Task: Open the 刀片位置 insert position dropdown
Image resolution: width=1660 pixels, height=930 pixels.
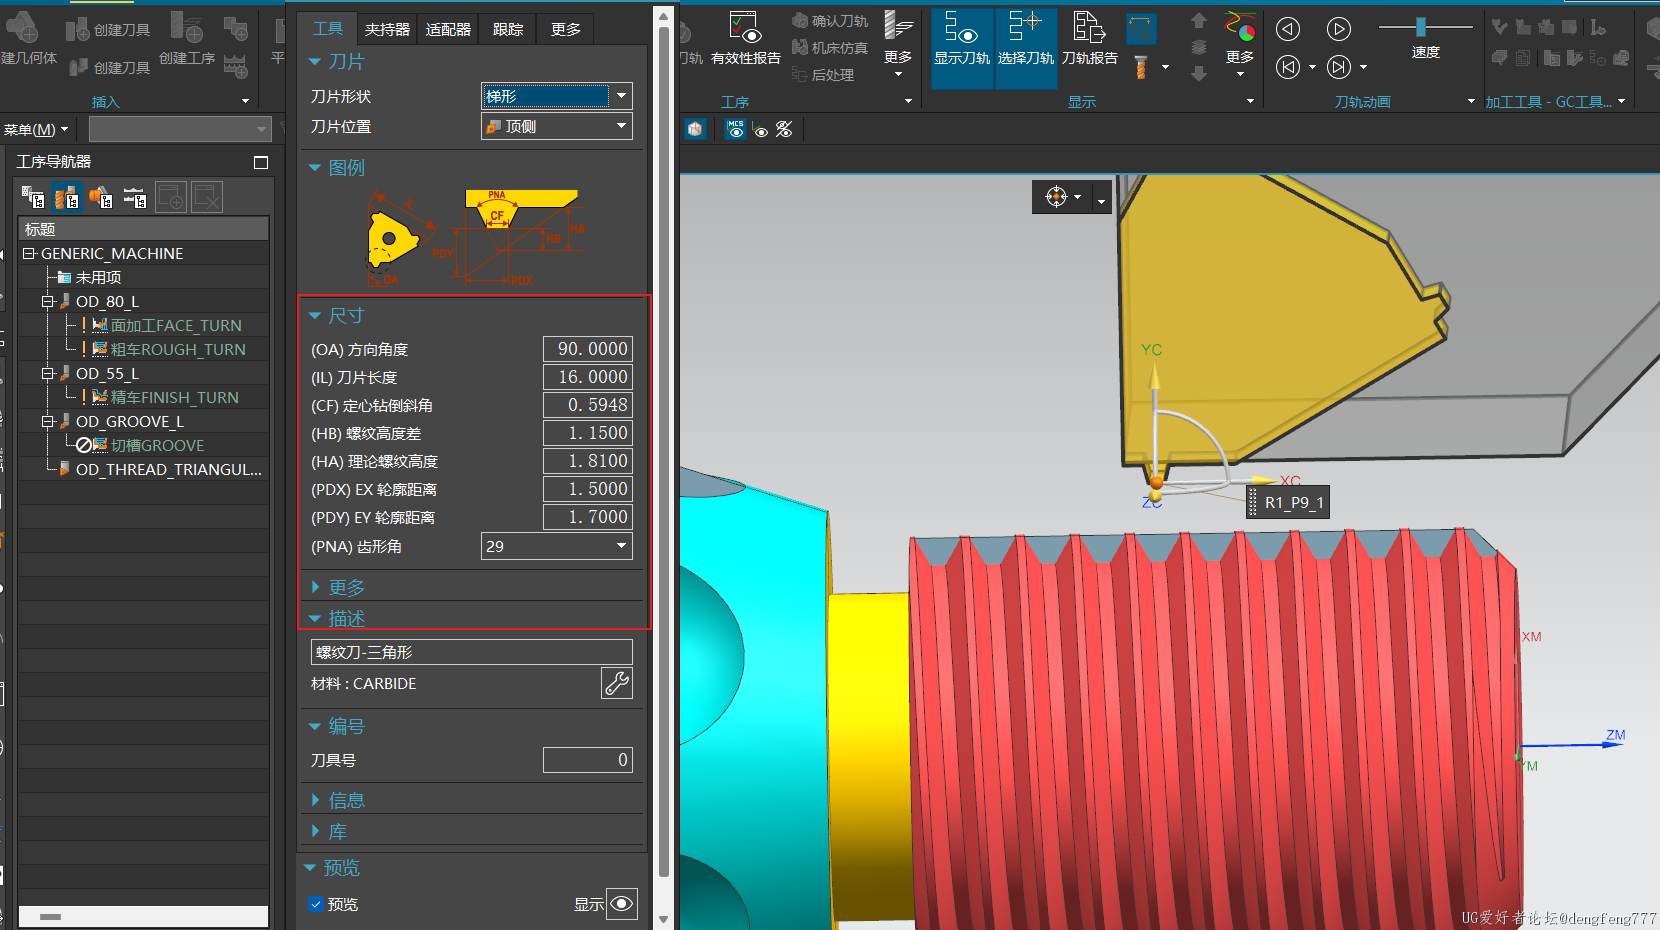Action: click(556, 126)
